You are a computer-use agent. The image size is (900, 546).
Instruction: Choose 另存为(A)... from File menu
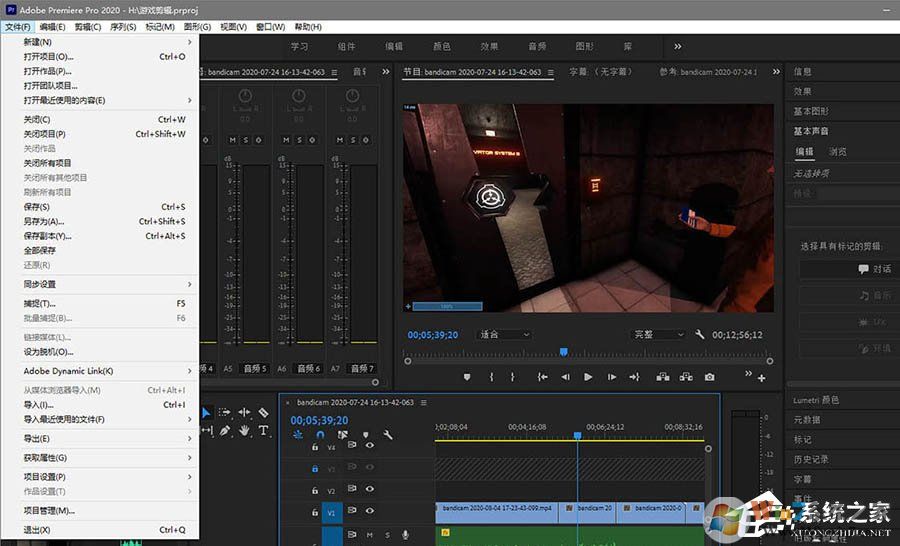(x=44, y=221)
